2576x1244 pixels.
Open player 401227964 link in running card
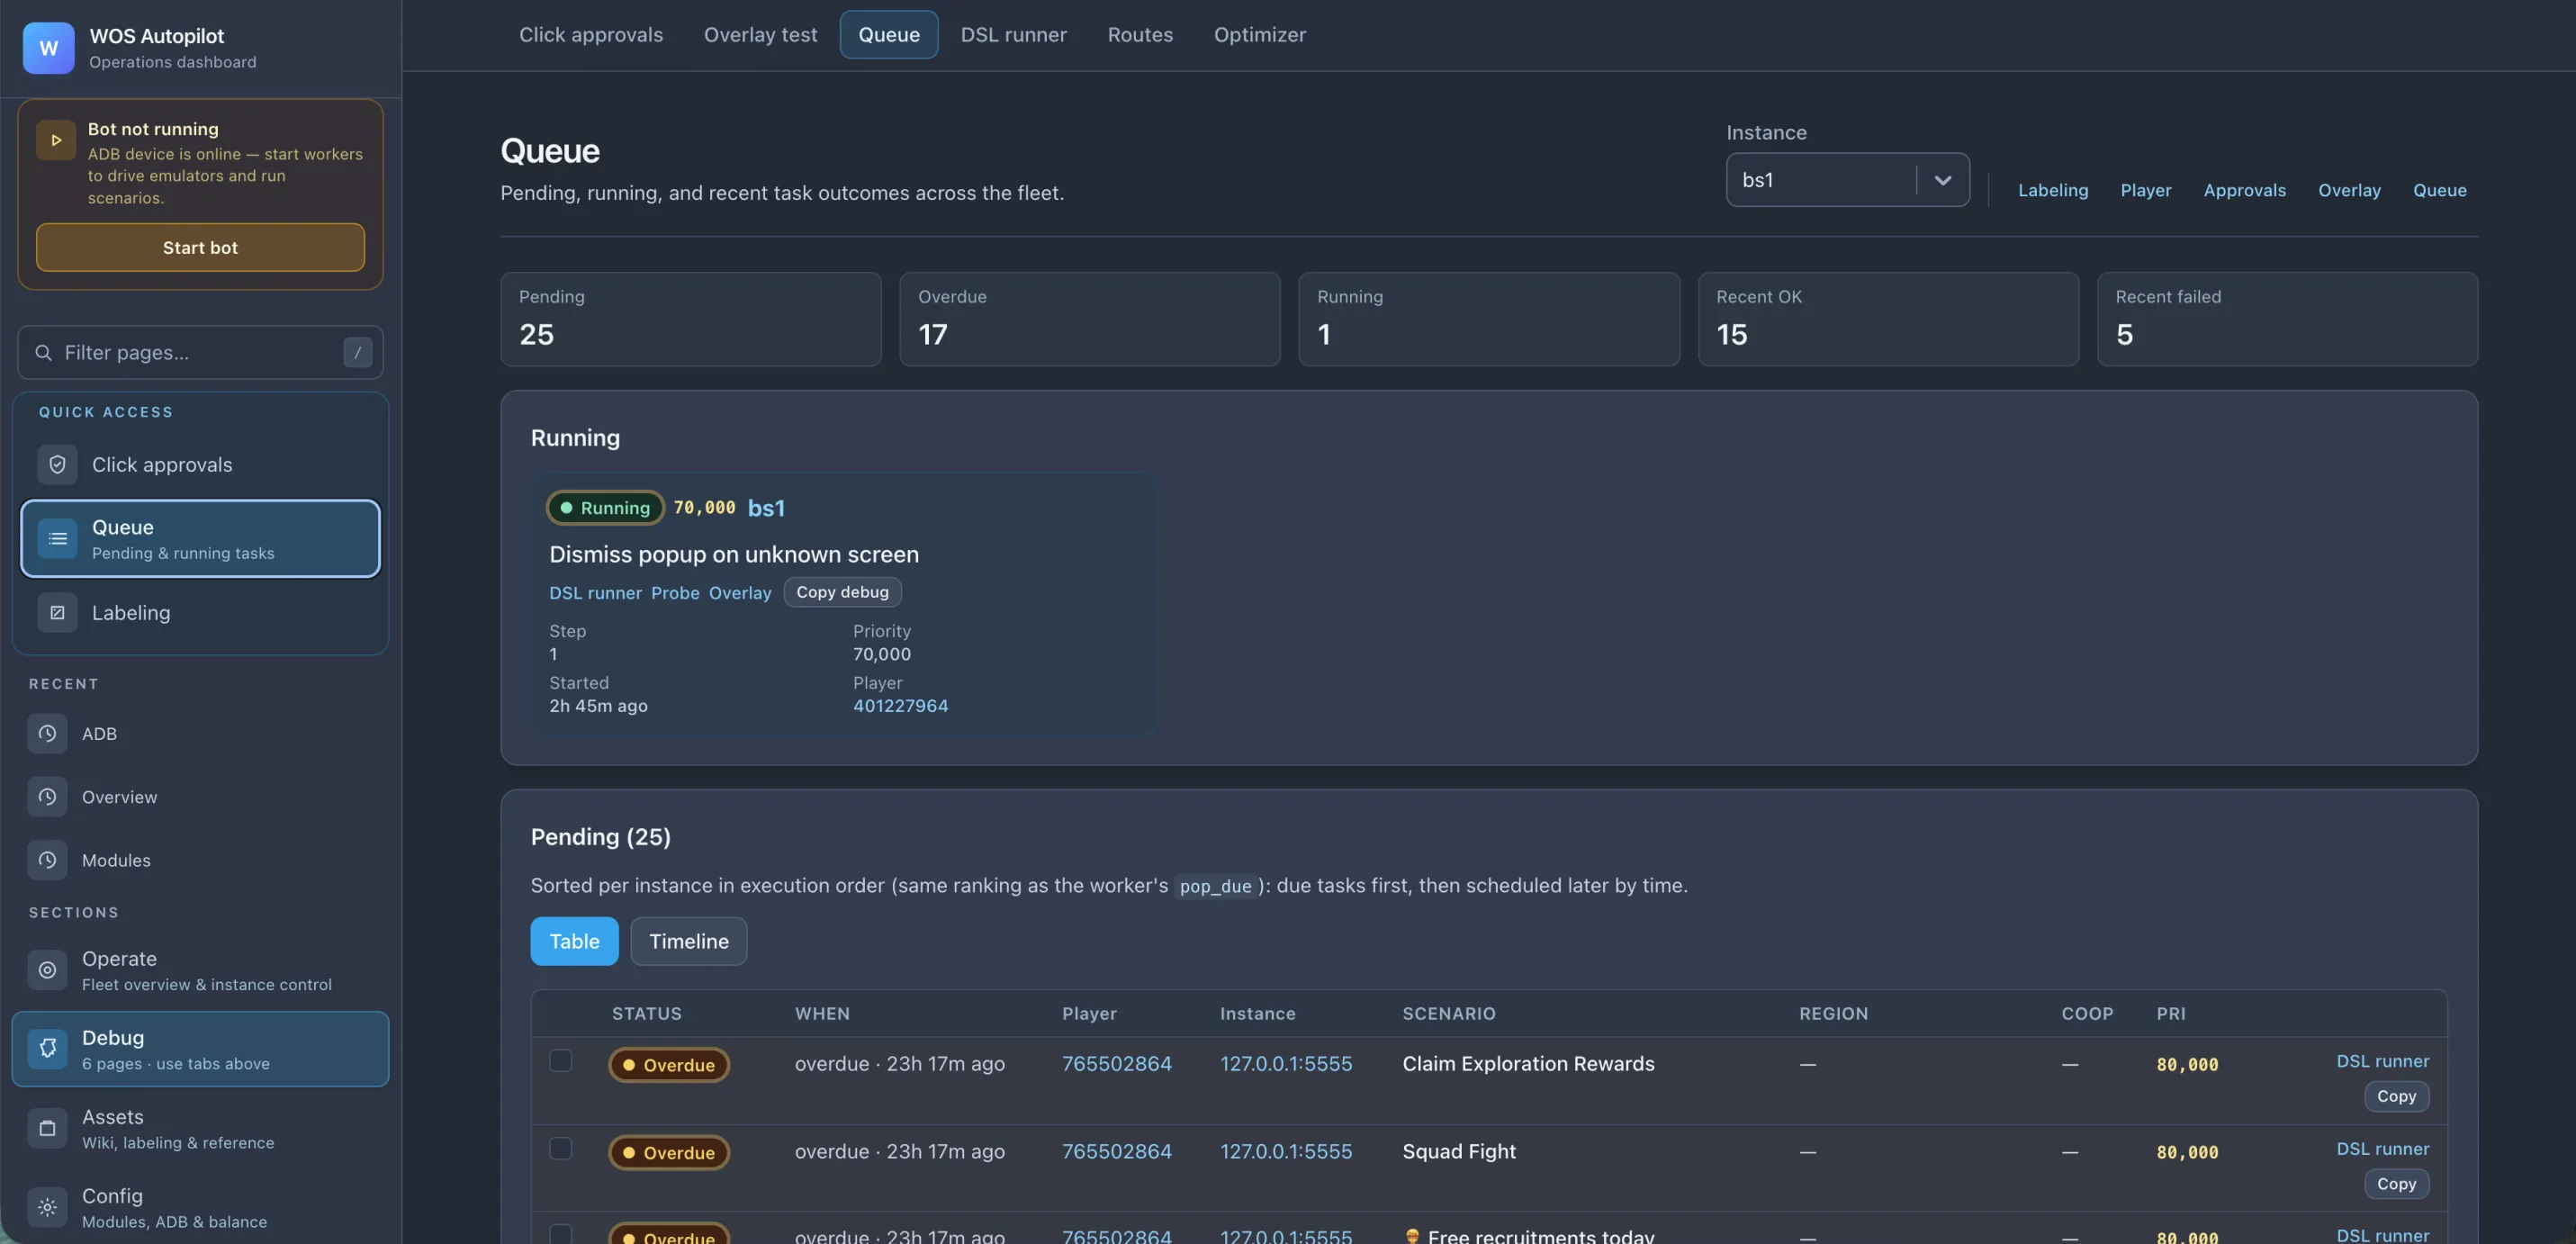coord(900,706)
